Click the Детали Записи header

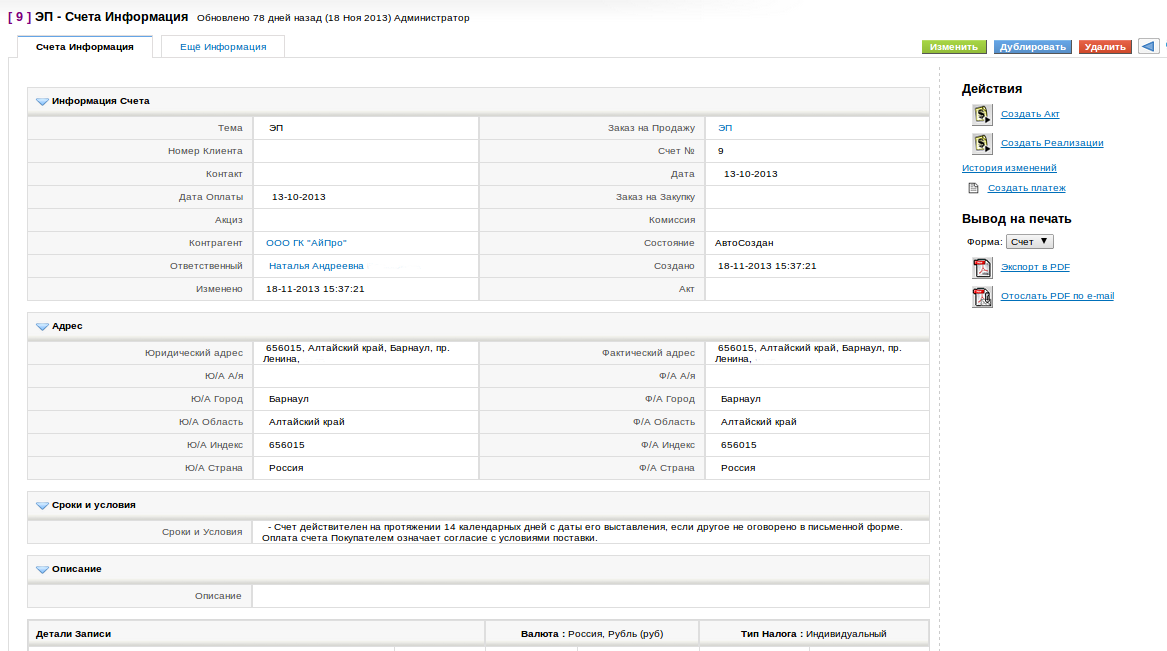pyautogui.click(x=74, y=635)
